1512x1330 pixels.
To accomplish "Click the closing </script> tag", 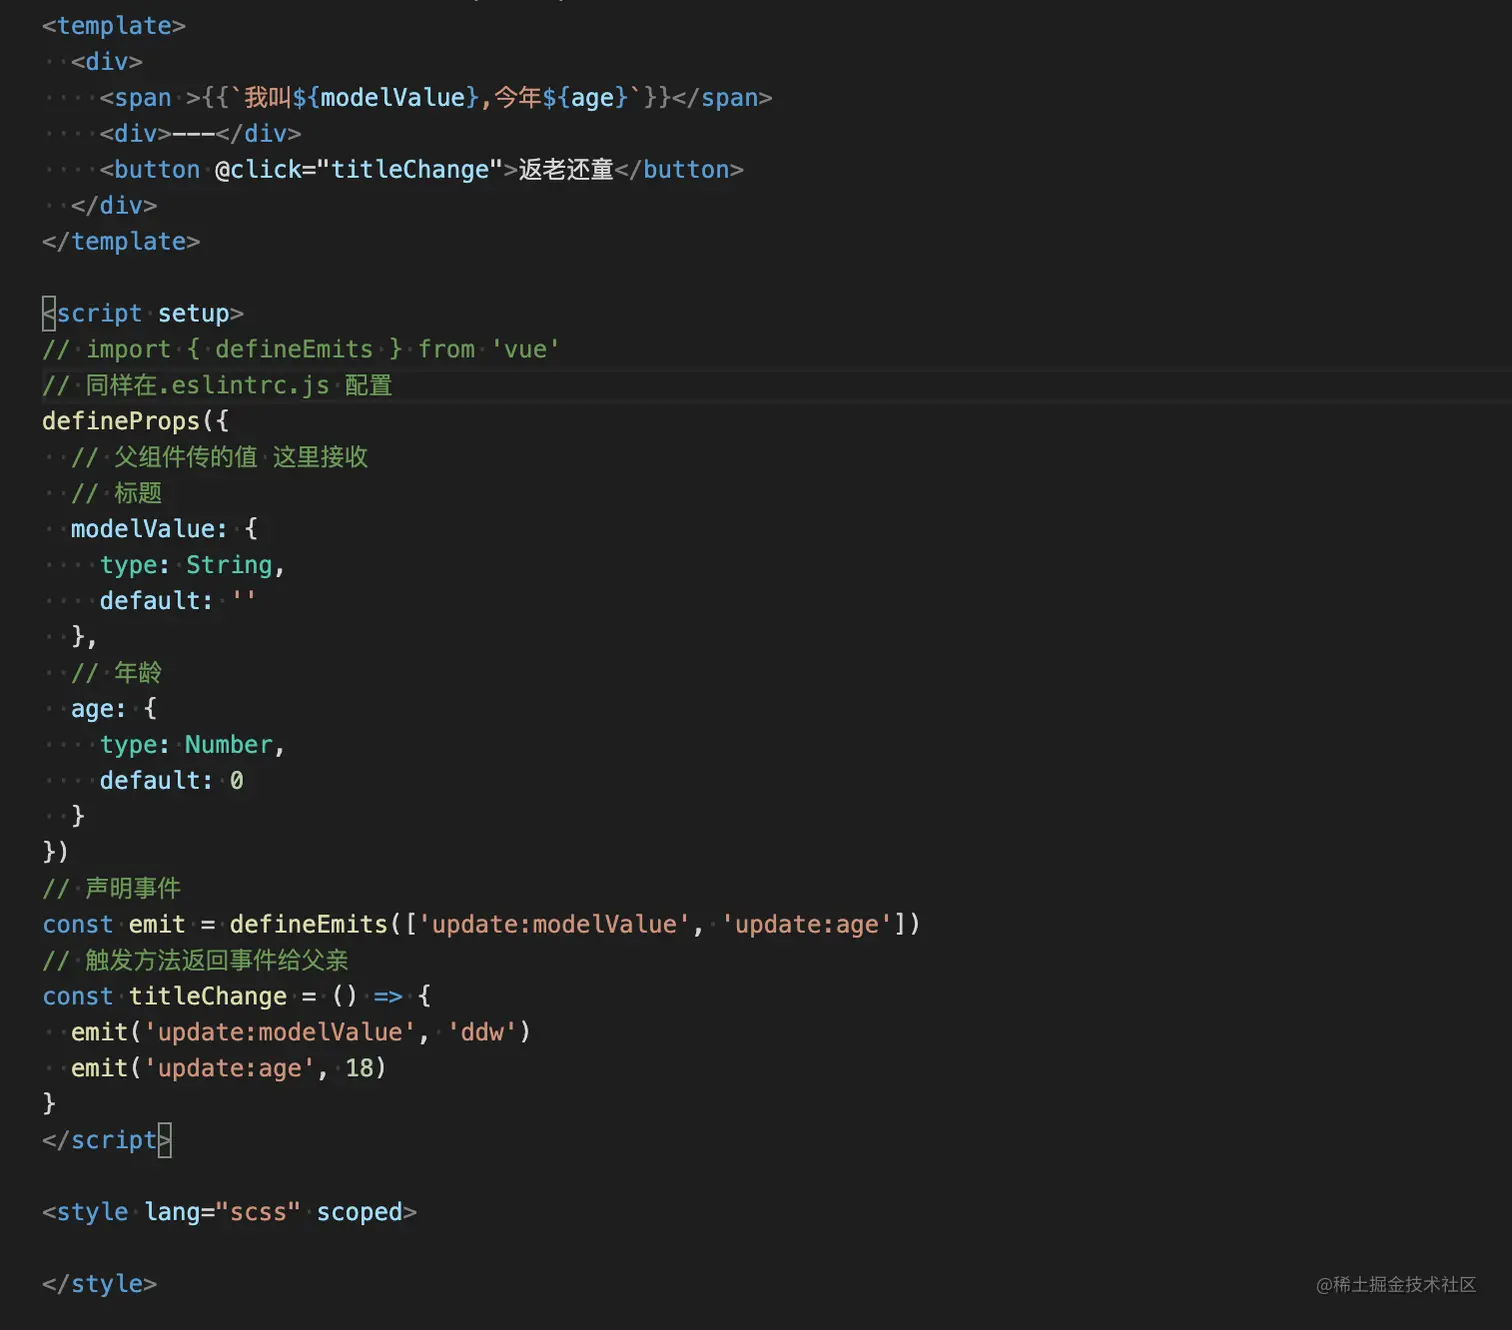I will pyautogui.click(x=107, y=1142).
